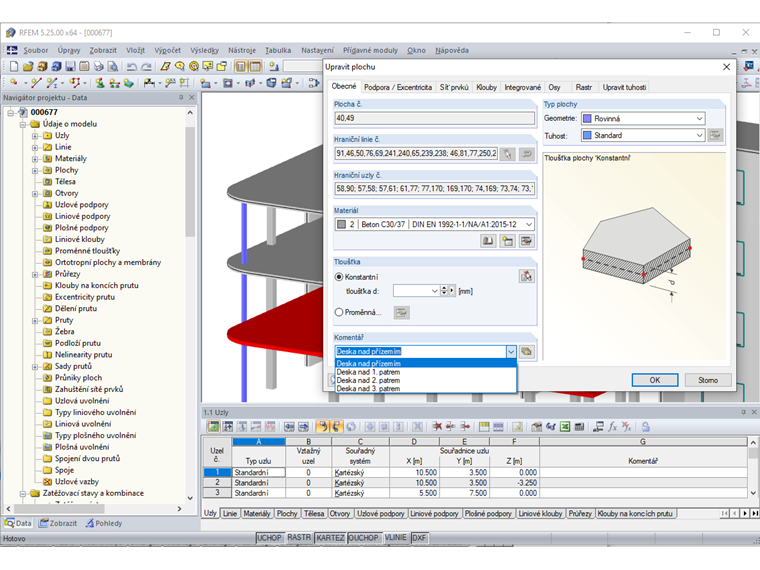
Task: Click the icon right of boundary line picker
Action: [x=526, y=154]
